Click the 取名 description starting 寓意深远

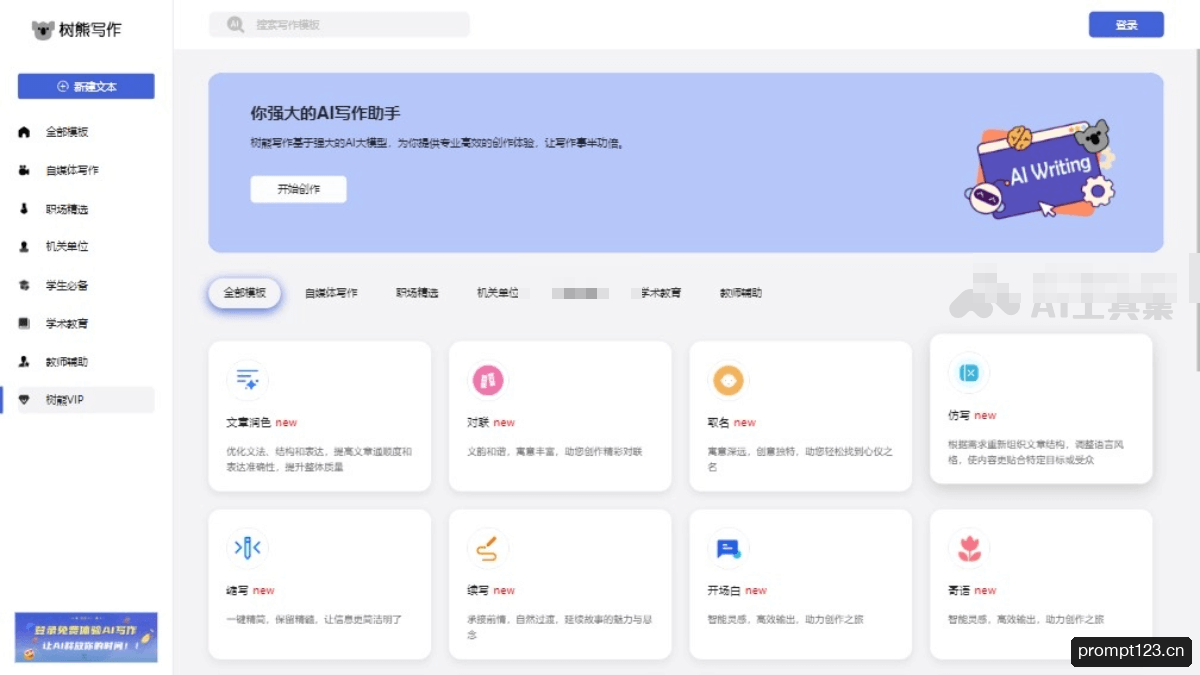(x=800, y=459)
